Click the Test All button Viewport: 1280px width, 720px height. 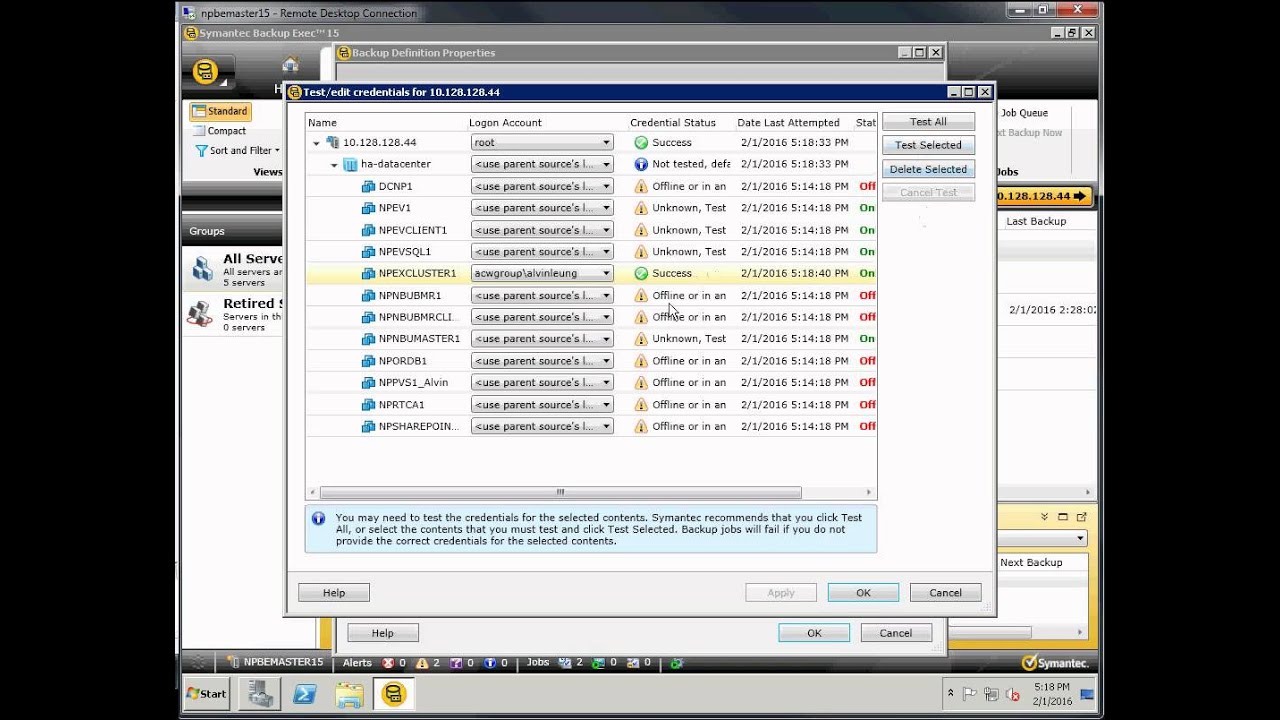pos(928,122)
